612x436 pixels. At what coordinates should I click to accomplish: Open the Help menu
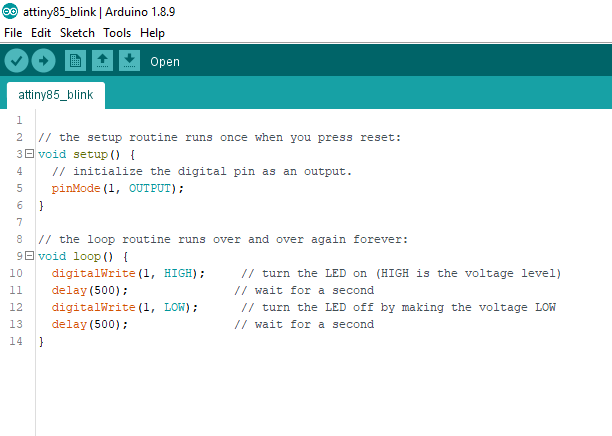(x=152, y=33)
